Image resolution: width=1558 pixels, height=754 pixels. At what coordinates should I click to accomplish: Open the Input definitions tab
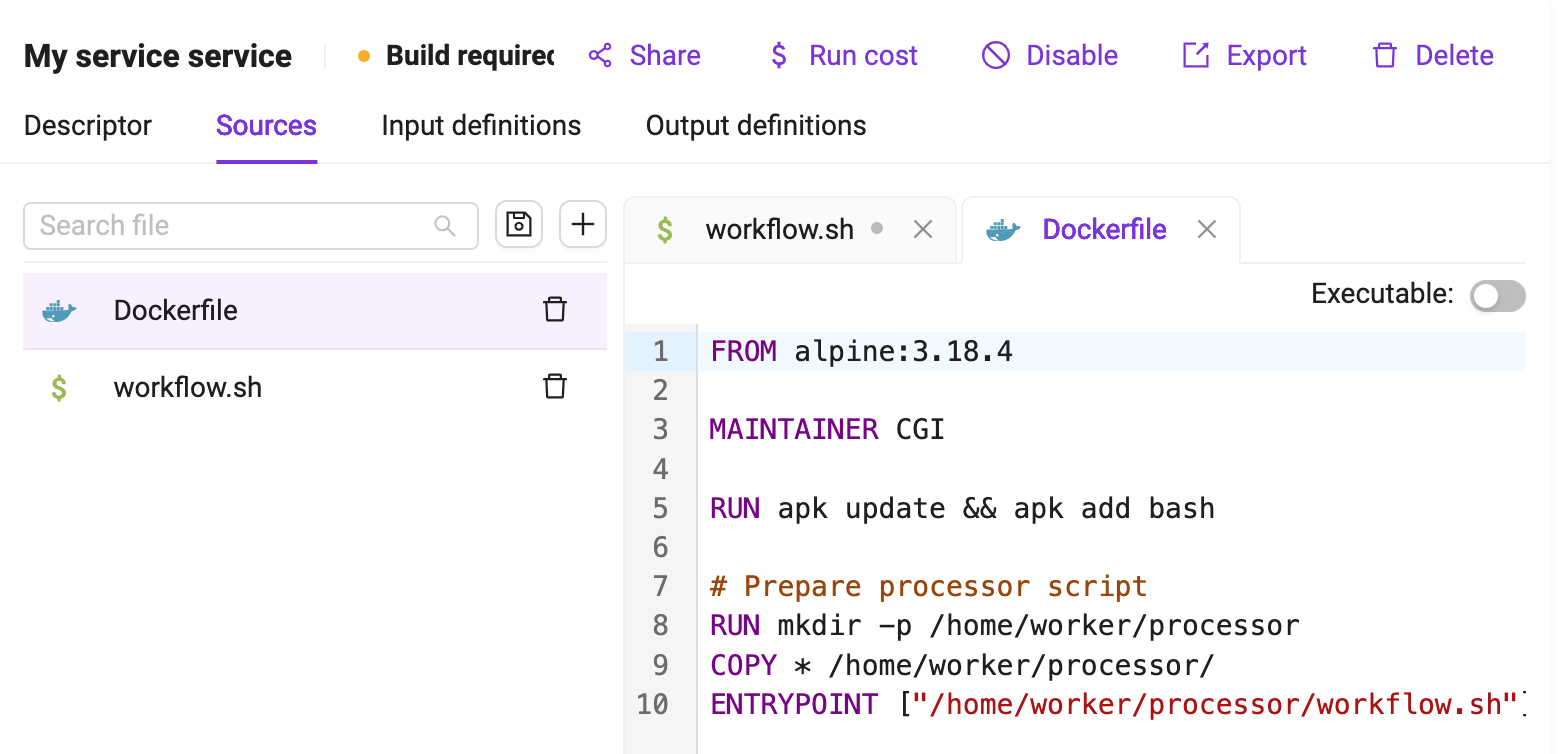coord(481,126)
